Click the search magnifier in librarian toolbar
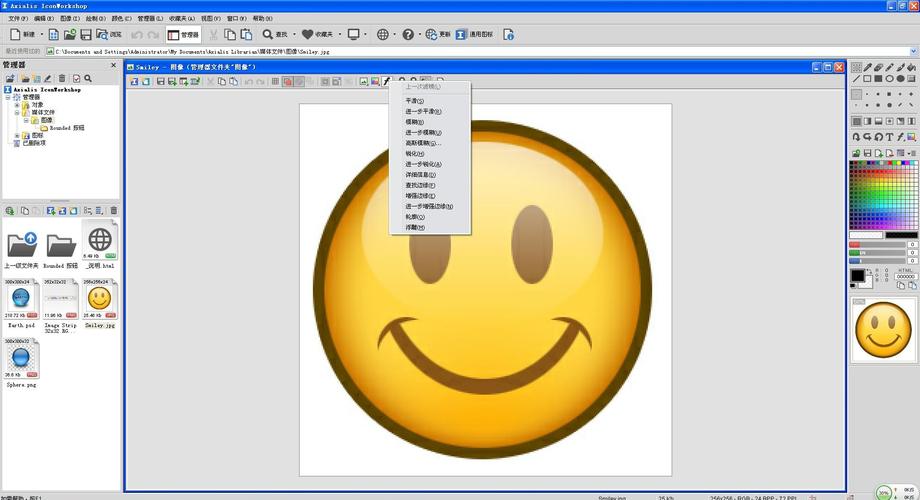The image size is (920, 500). pyautogui.click(x=87, y=78)
